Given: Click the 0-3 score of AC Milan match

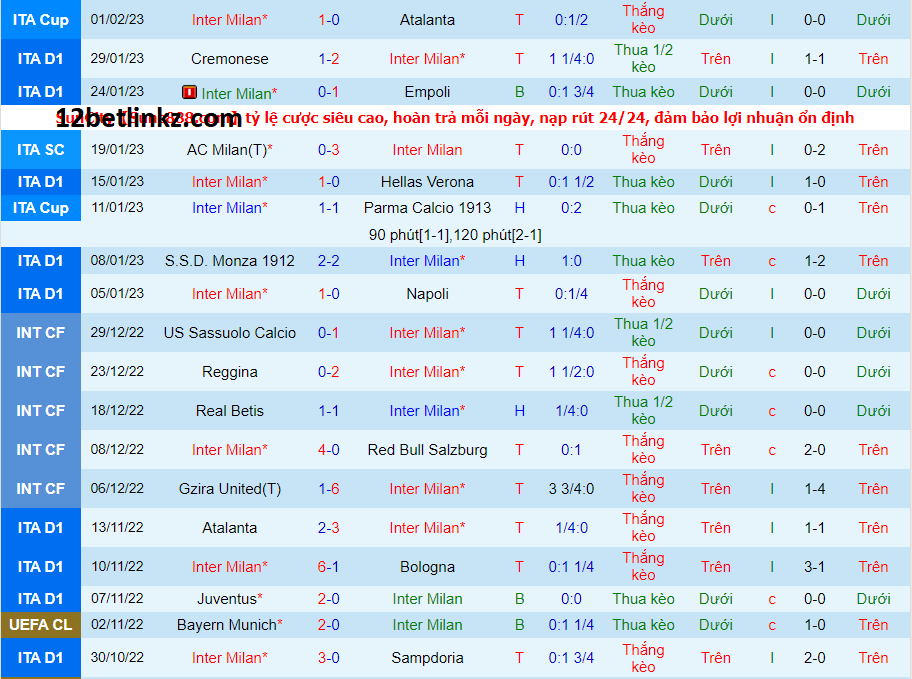Looking at the screenshot, I should [328, 150].
